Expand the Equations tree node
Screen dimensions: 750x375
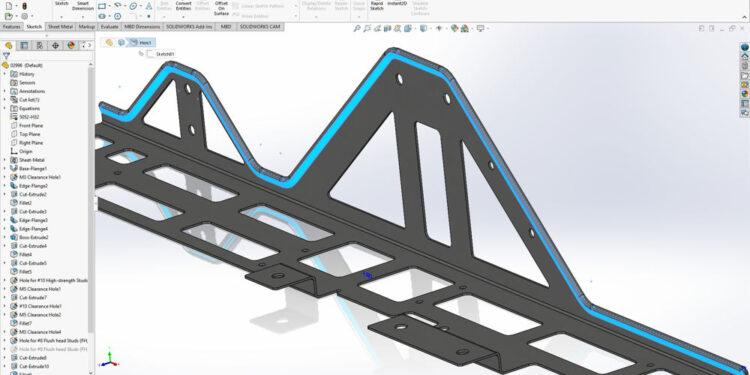[5, 108]
